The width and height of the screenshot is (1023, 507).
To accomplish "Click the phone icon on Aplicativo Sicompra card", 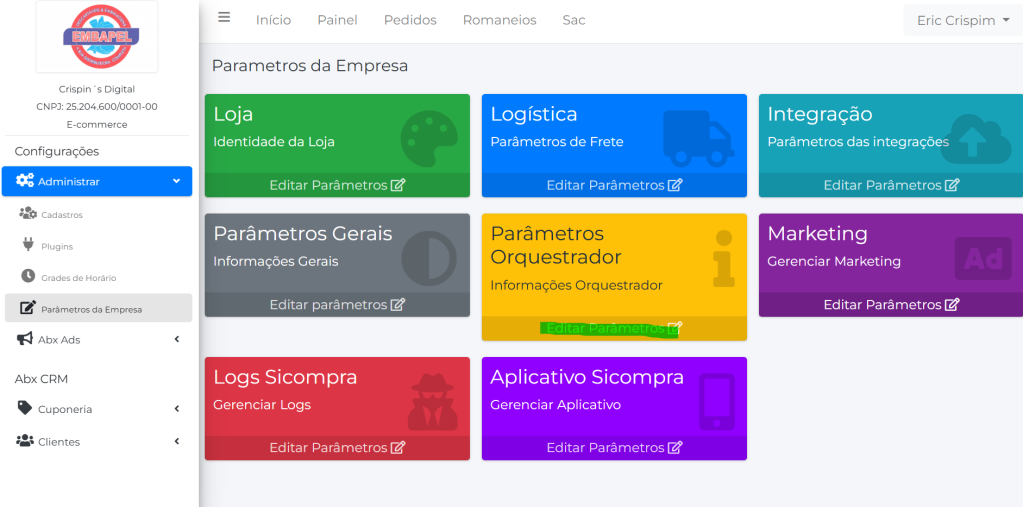I will [716, 402].
